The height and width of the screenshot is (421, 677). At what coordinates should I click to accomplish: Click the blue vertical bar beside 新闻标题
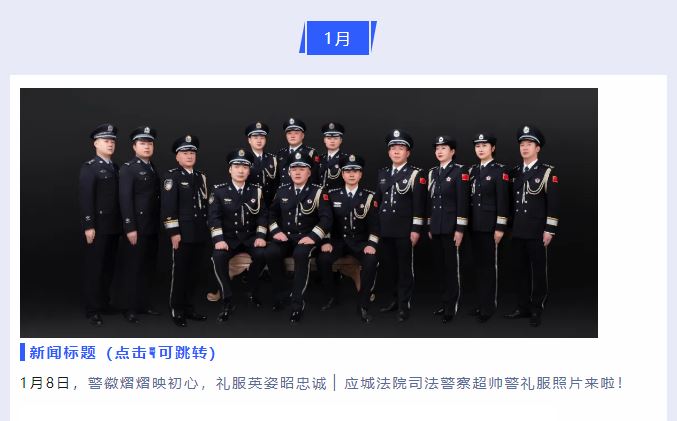pyautogui.click(x=22, y=352)
